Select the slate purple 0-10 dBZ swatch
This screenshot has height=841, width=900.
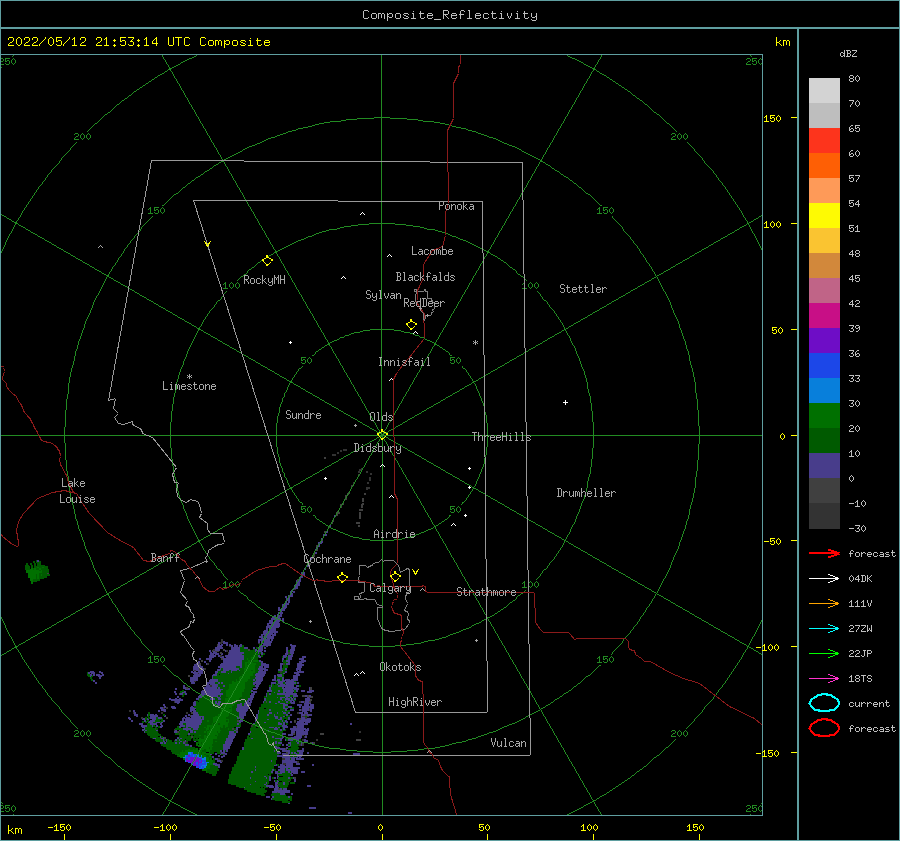[x=824, y=466]
